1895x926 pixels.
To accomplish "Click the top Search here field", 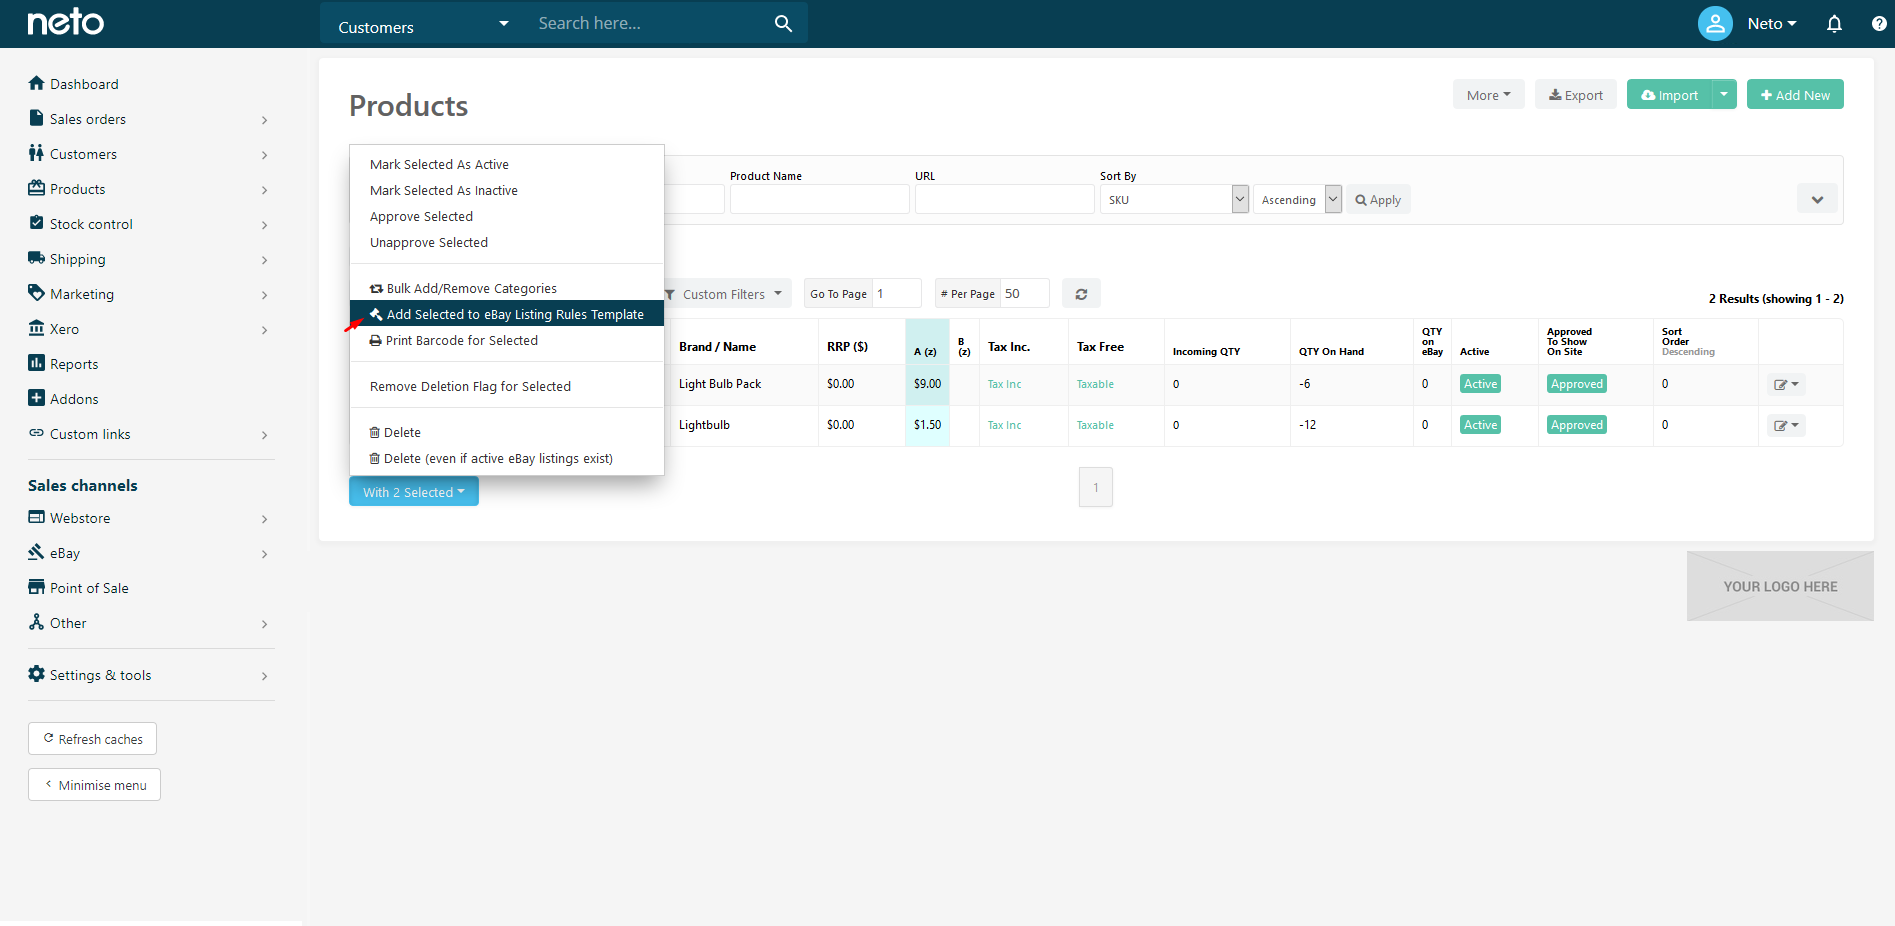I will 650,23.
